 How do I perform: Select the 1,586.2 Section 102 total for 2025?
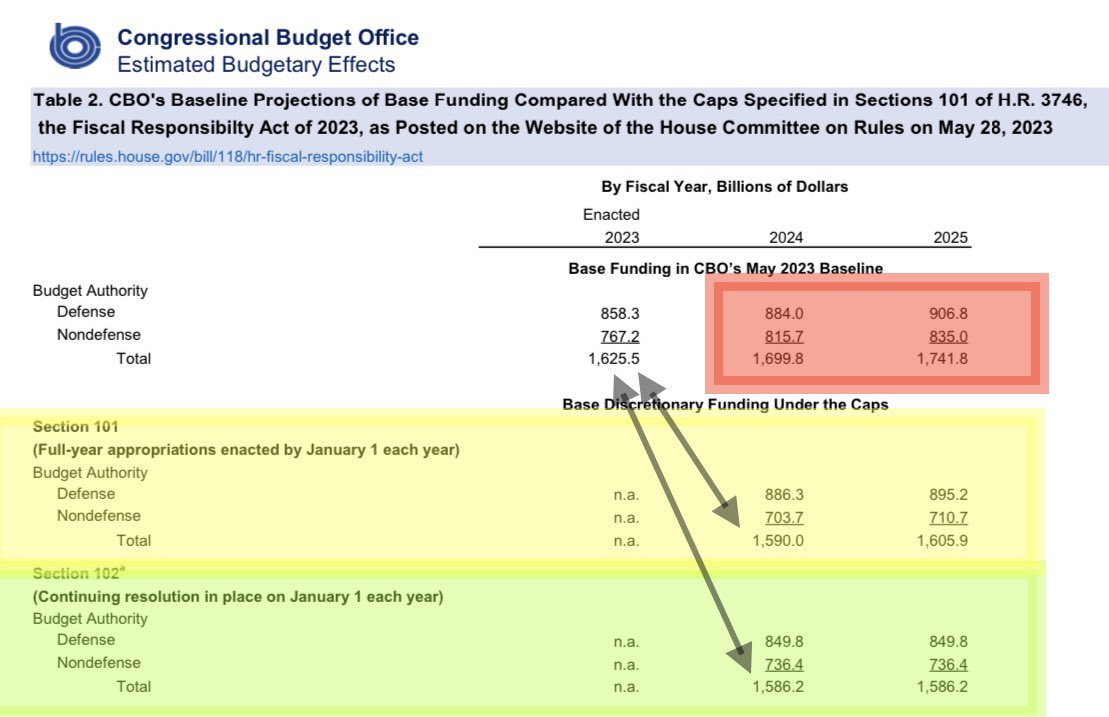tap(941, 687)
